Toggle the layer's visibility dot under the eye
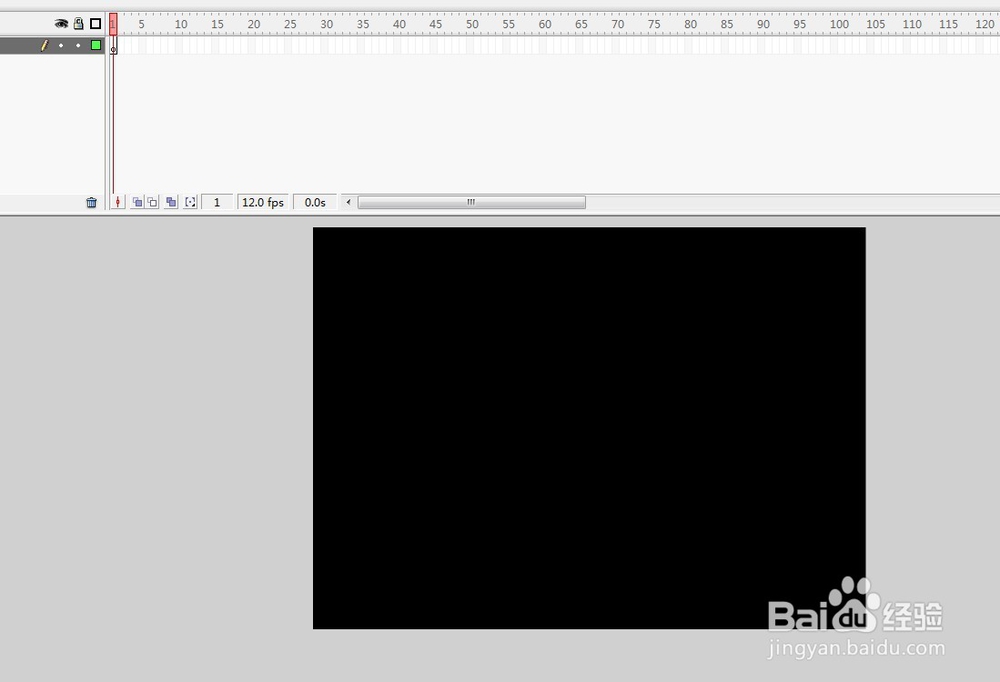1000x682 pixels. pos(61,45)
